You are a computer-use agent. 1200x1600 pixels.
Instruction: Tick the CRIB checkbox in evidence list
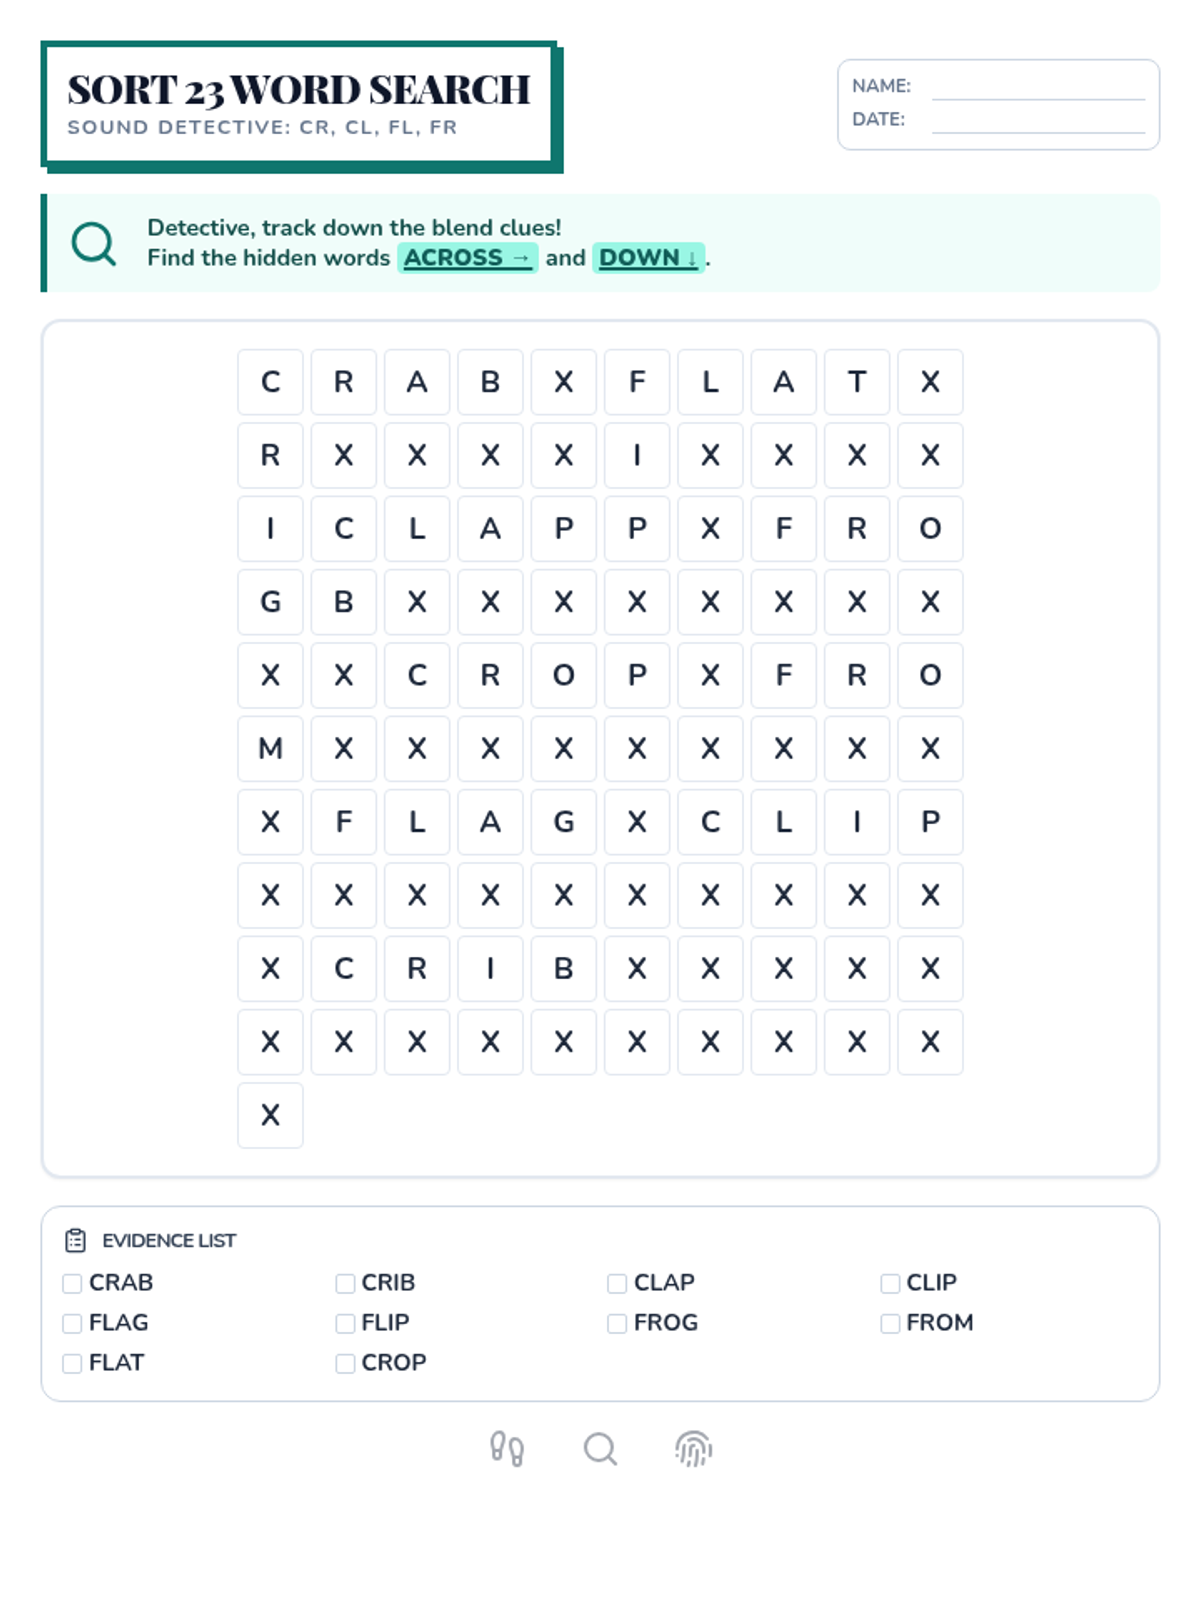(345, 1283)
